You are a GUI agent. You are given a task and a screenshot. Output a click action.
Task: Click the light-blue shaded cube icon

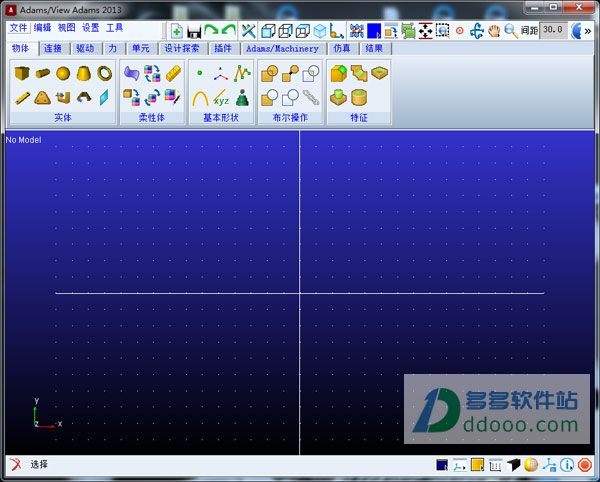(320, 31)
